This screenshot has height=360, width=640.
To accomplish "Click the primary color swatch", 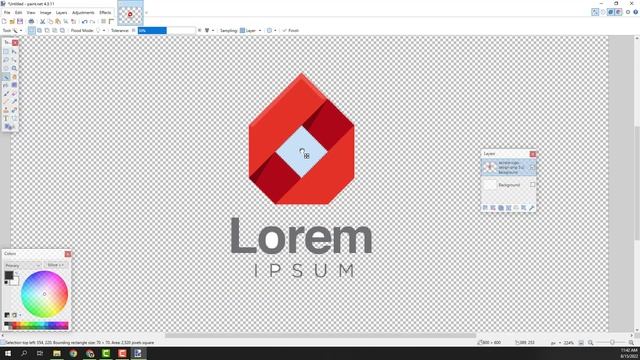I will (9, 275).
